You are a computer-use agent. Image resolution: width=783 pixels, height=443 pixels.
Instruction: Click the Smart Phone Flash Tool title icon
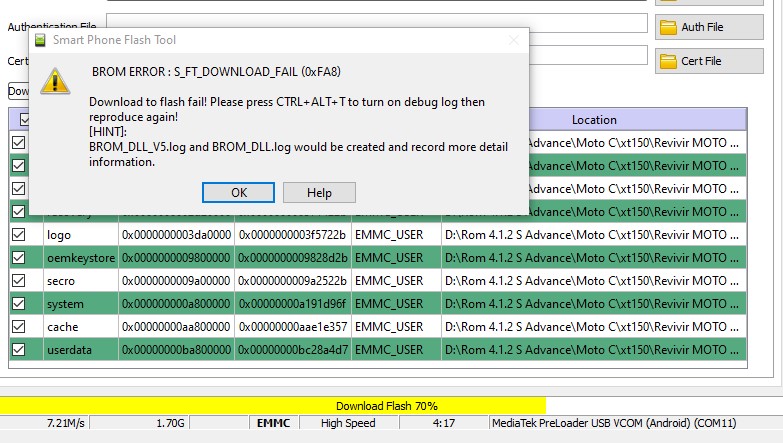pos(40,40)
